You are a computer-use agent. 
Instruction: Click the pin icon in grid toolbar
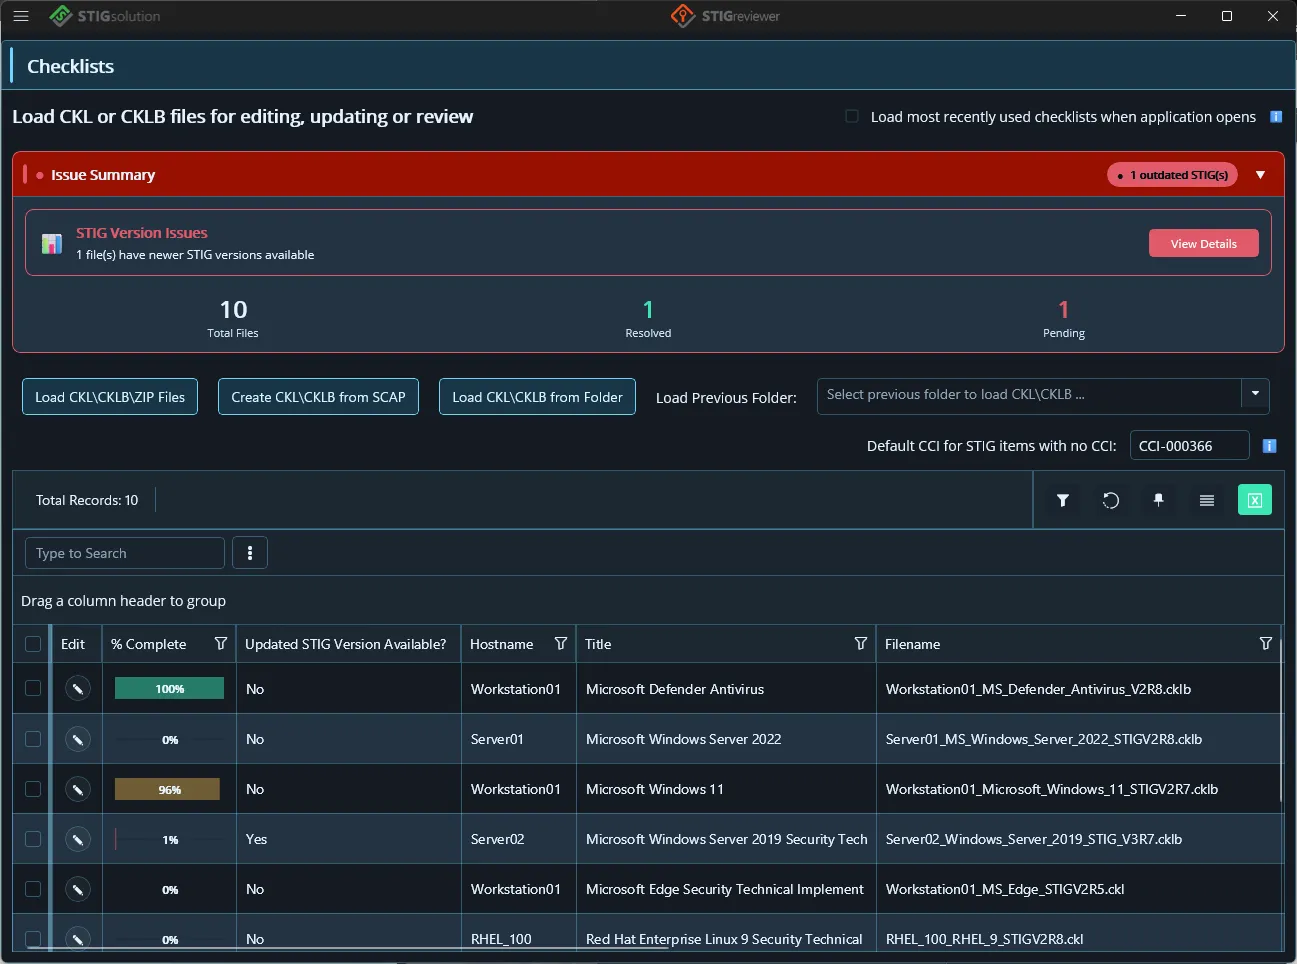1159,500
